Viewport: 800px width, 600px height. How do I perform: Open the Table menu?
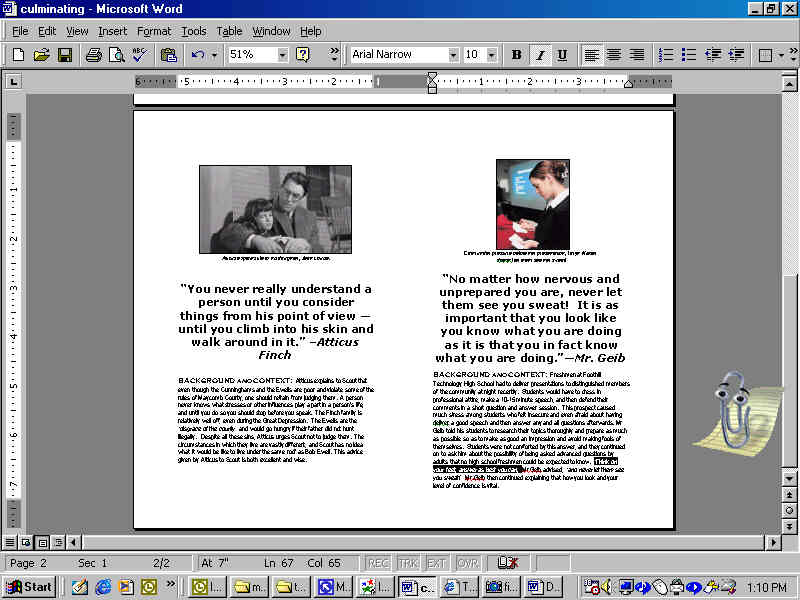point(229,31)
